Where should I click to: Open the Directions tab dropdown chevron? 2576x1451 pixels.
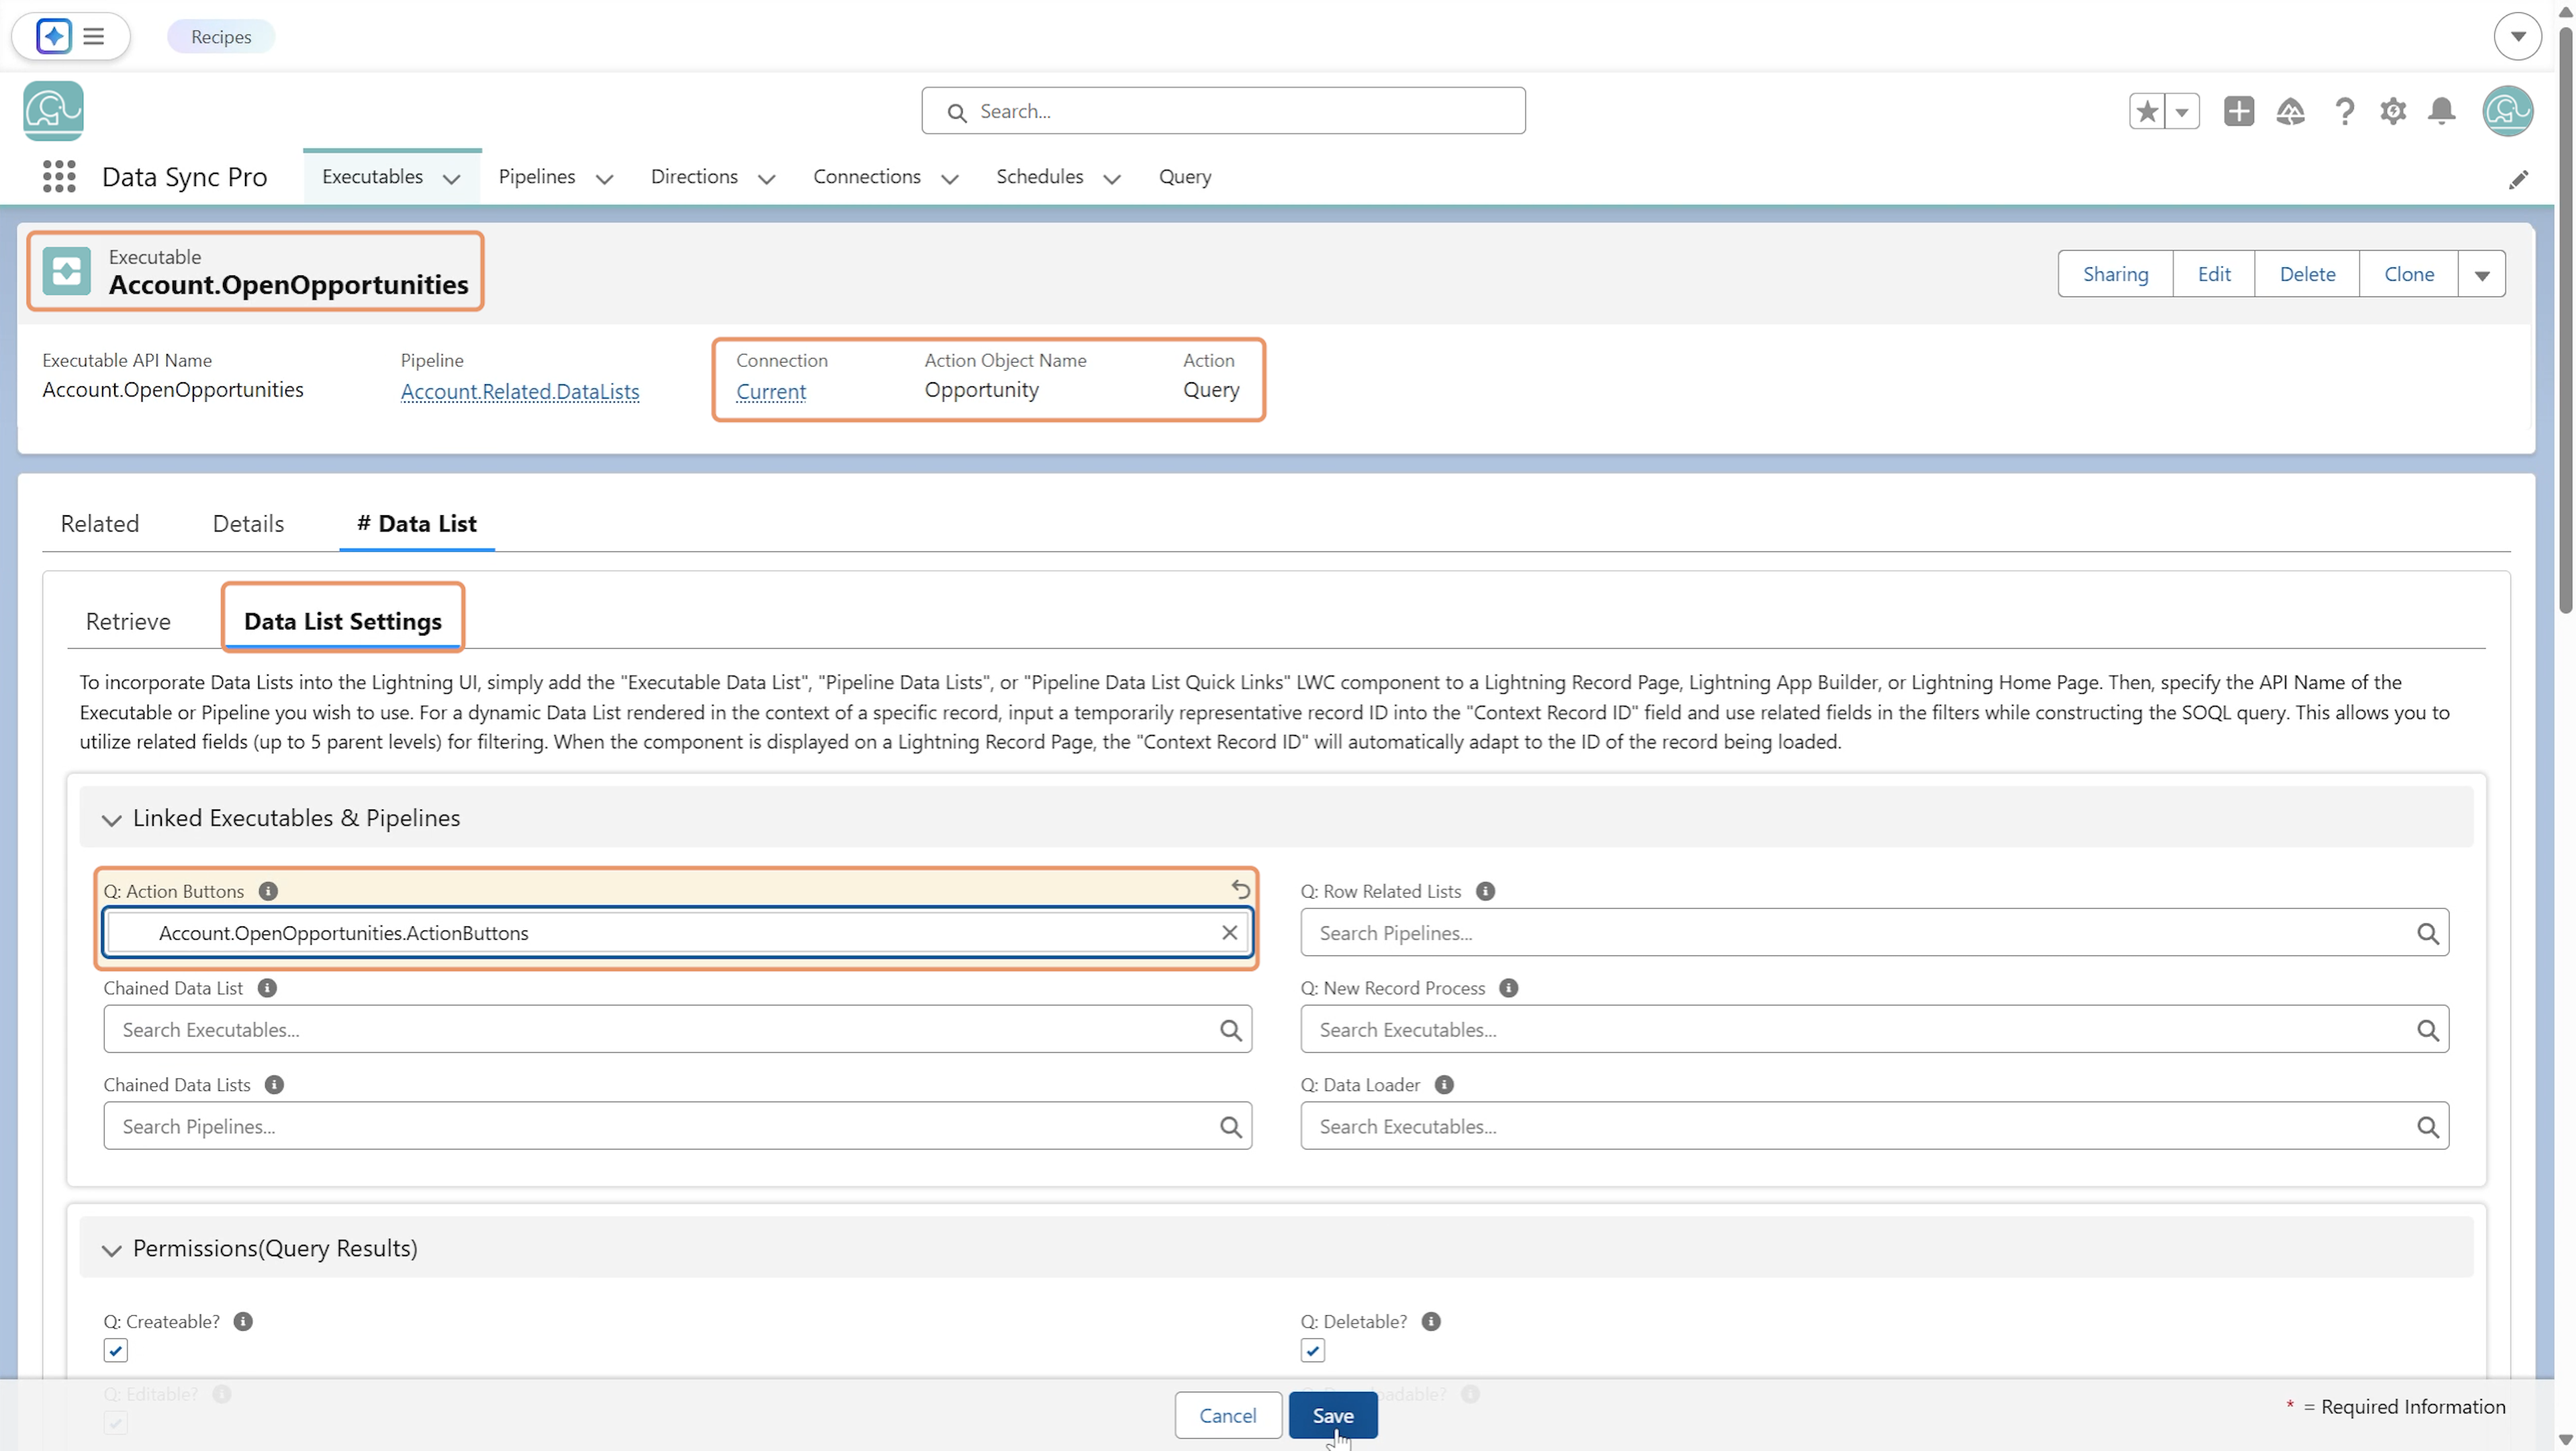[x=766, y=179]
